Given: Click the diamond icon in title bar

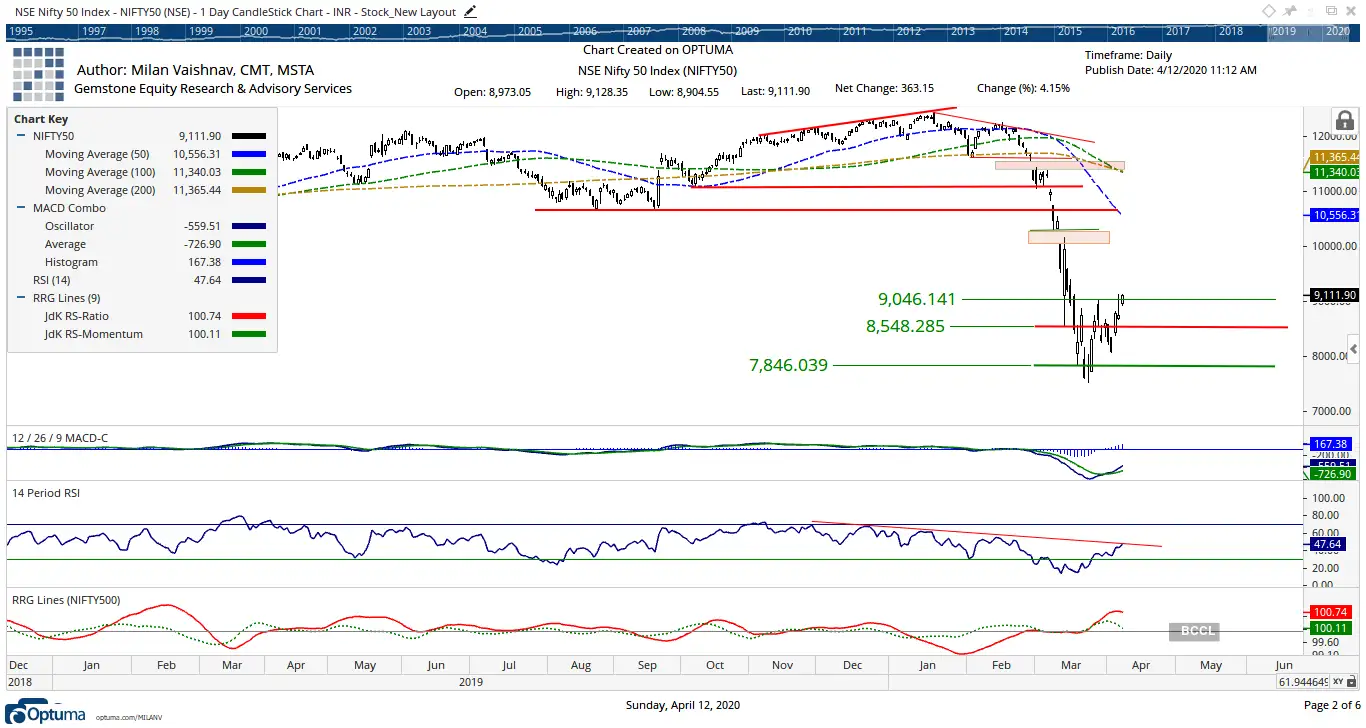Looking at the screenshot, I should 1269,11.
